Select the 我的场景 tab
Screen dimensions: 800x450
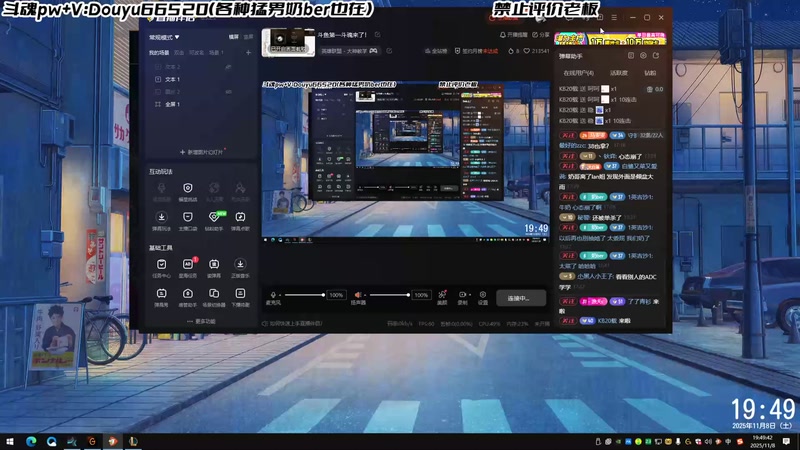click(159, 53)
